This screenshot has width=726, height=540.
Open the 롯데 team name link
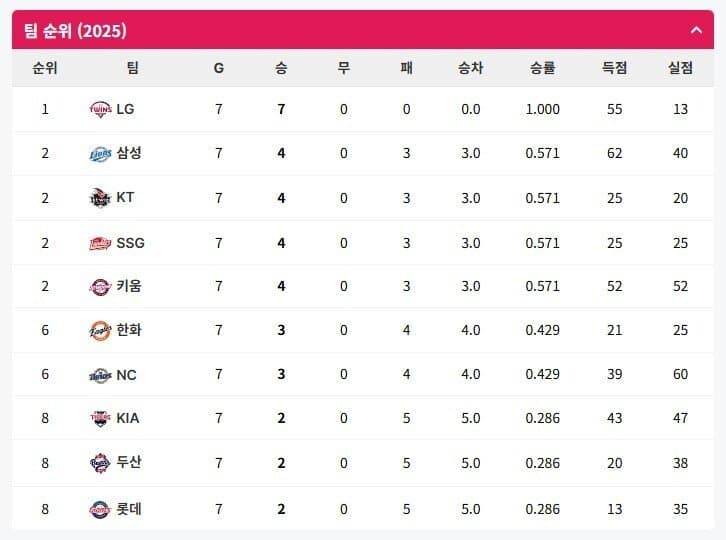[129, 509]
